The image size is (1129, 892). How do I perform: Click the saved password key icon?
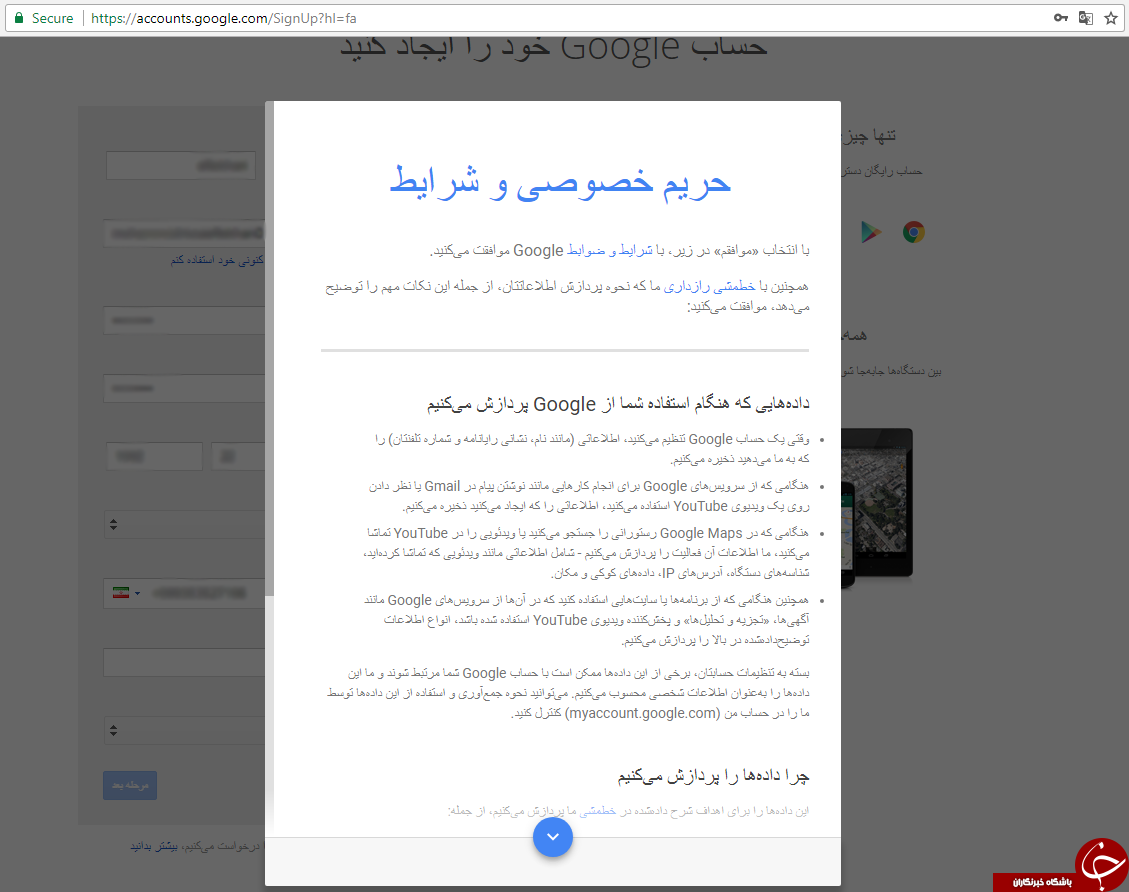point(1061,18)
